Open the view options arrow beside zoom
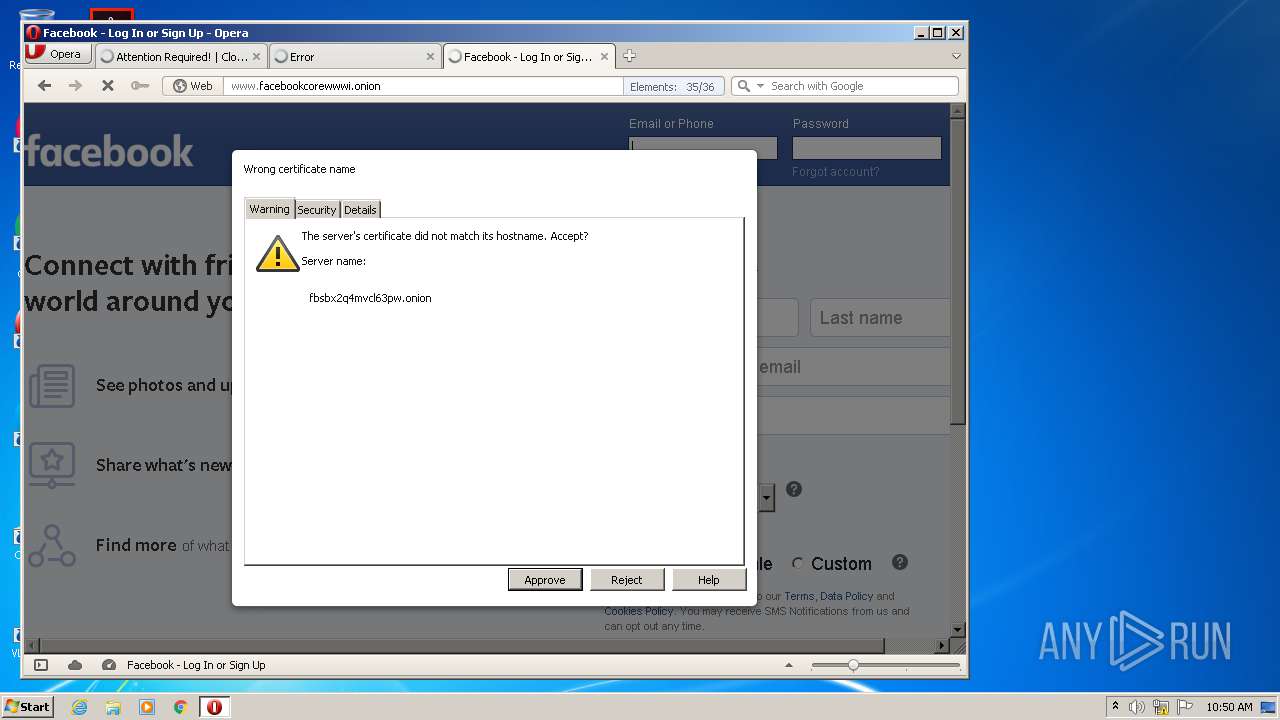The image size is (1280, 720). [788, 665]
